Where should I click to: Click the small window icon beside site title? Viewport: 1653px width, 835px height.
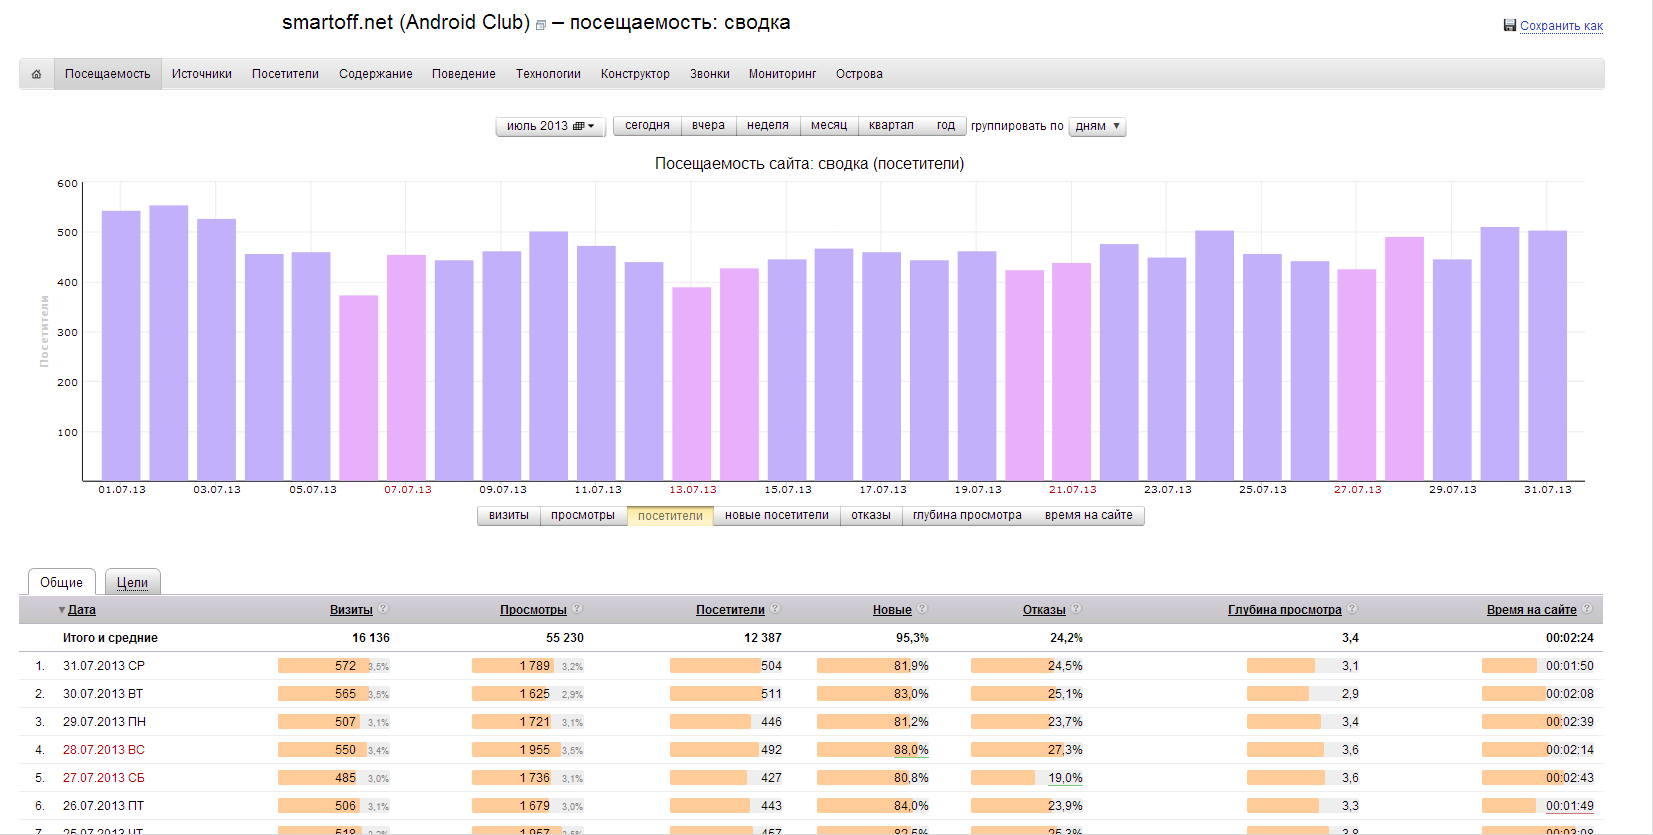[541, 25]
